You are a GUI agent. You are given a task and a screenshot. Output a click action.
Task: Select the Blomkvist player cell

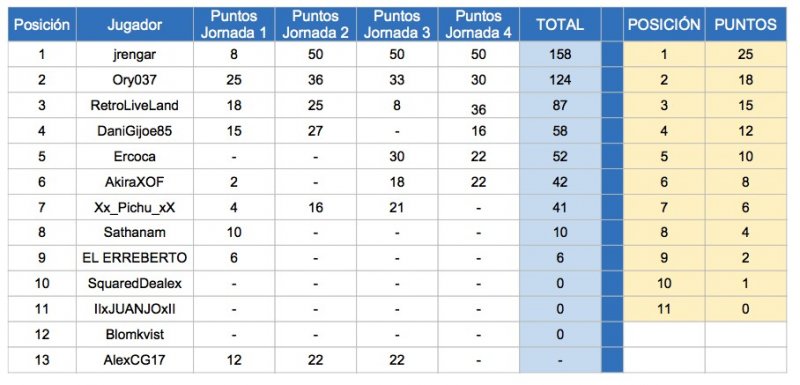135,335
